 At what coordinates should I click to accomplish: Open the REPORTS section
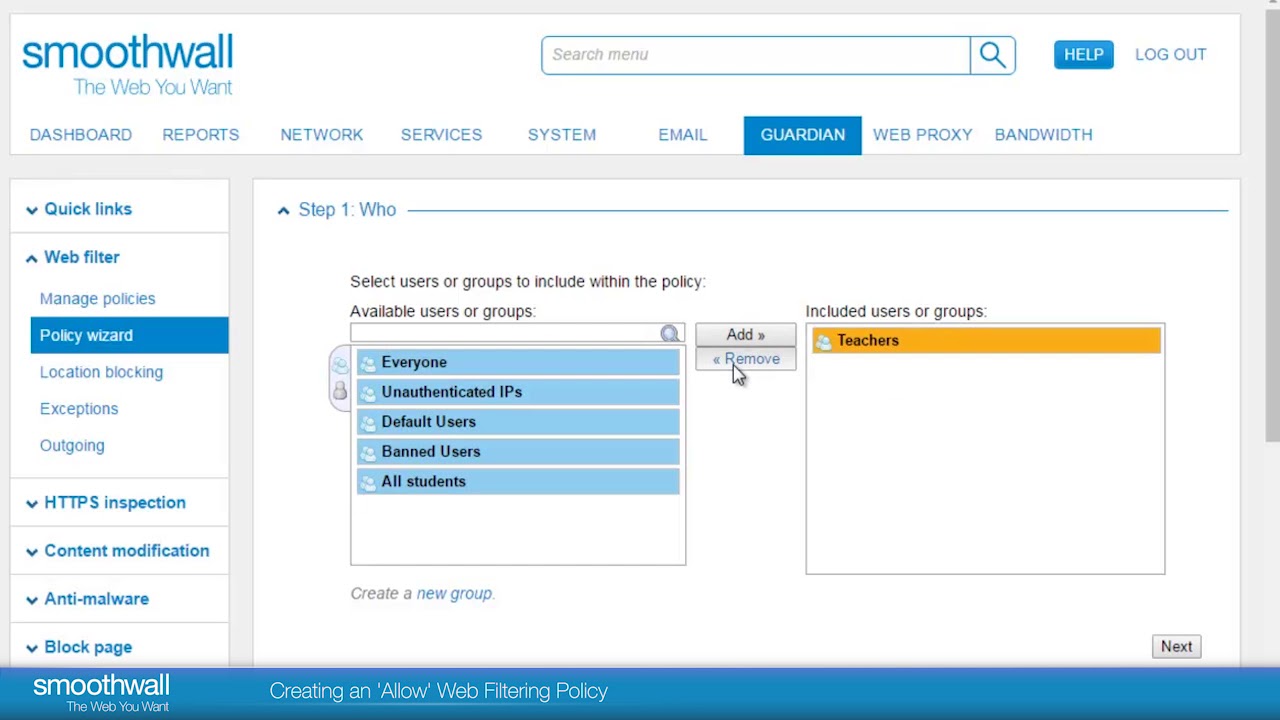point(200,134)
